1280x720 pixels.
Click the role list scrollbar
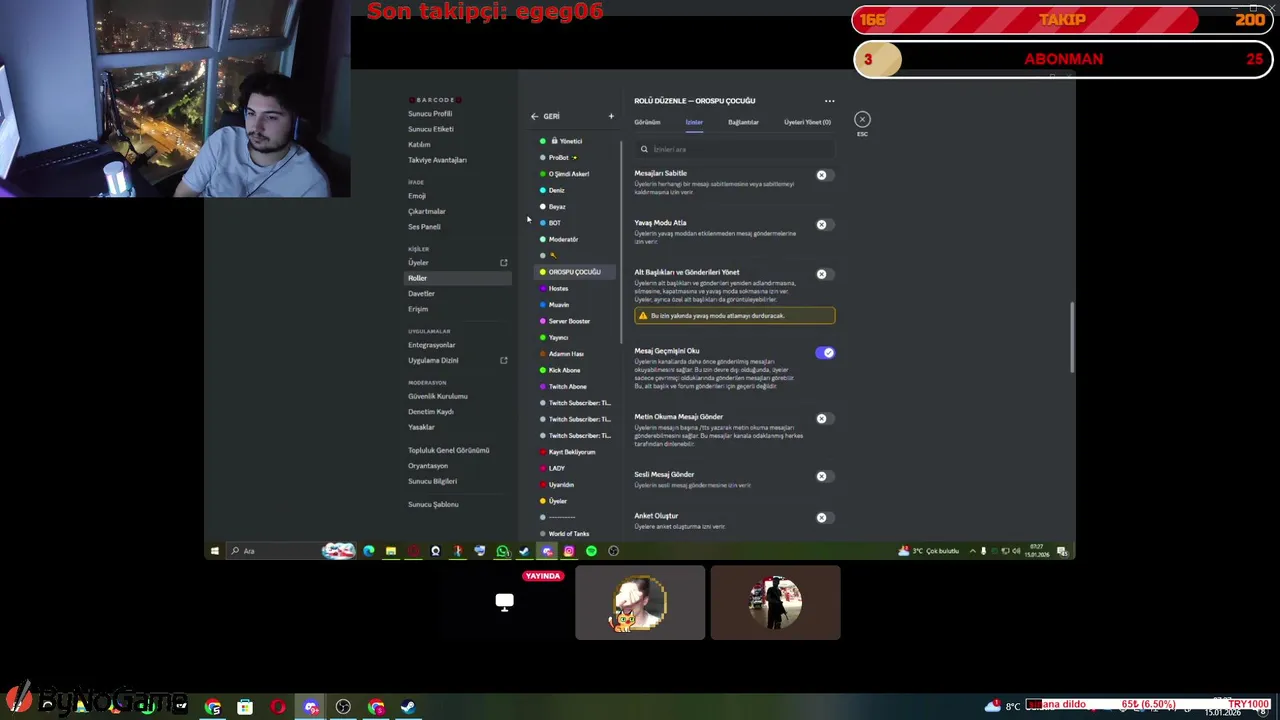tap(621, 240)
